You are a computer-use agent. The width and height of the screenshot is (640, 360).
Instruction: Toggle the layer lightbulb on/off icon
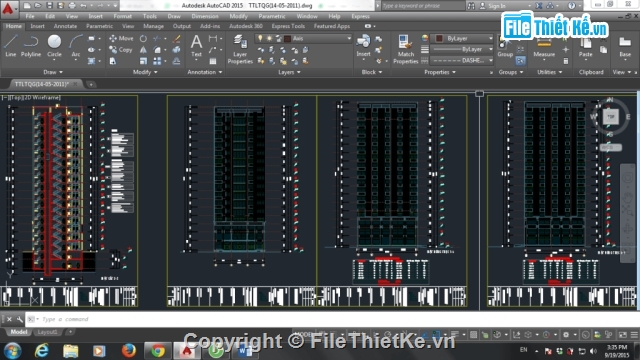(x=260, y=38)
